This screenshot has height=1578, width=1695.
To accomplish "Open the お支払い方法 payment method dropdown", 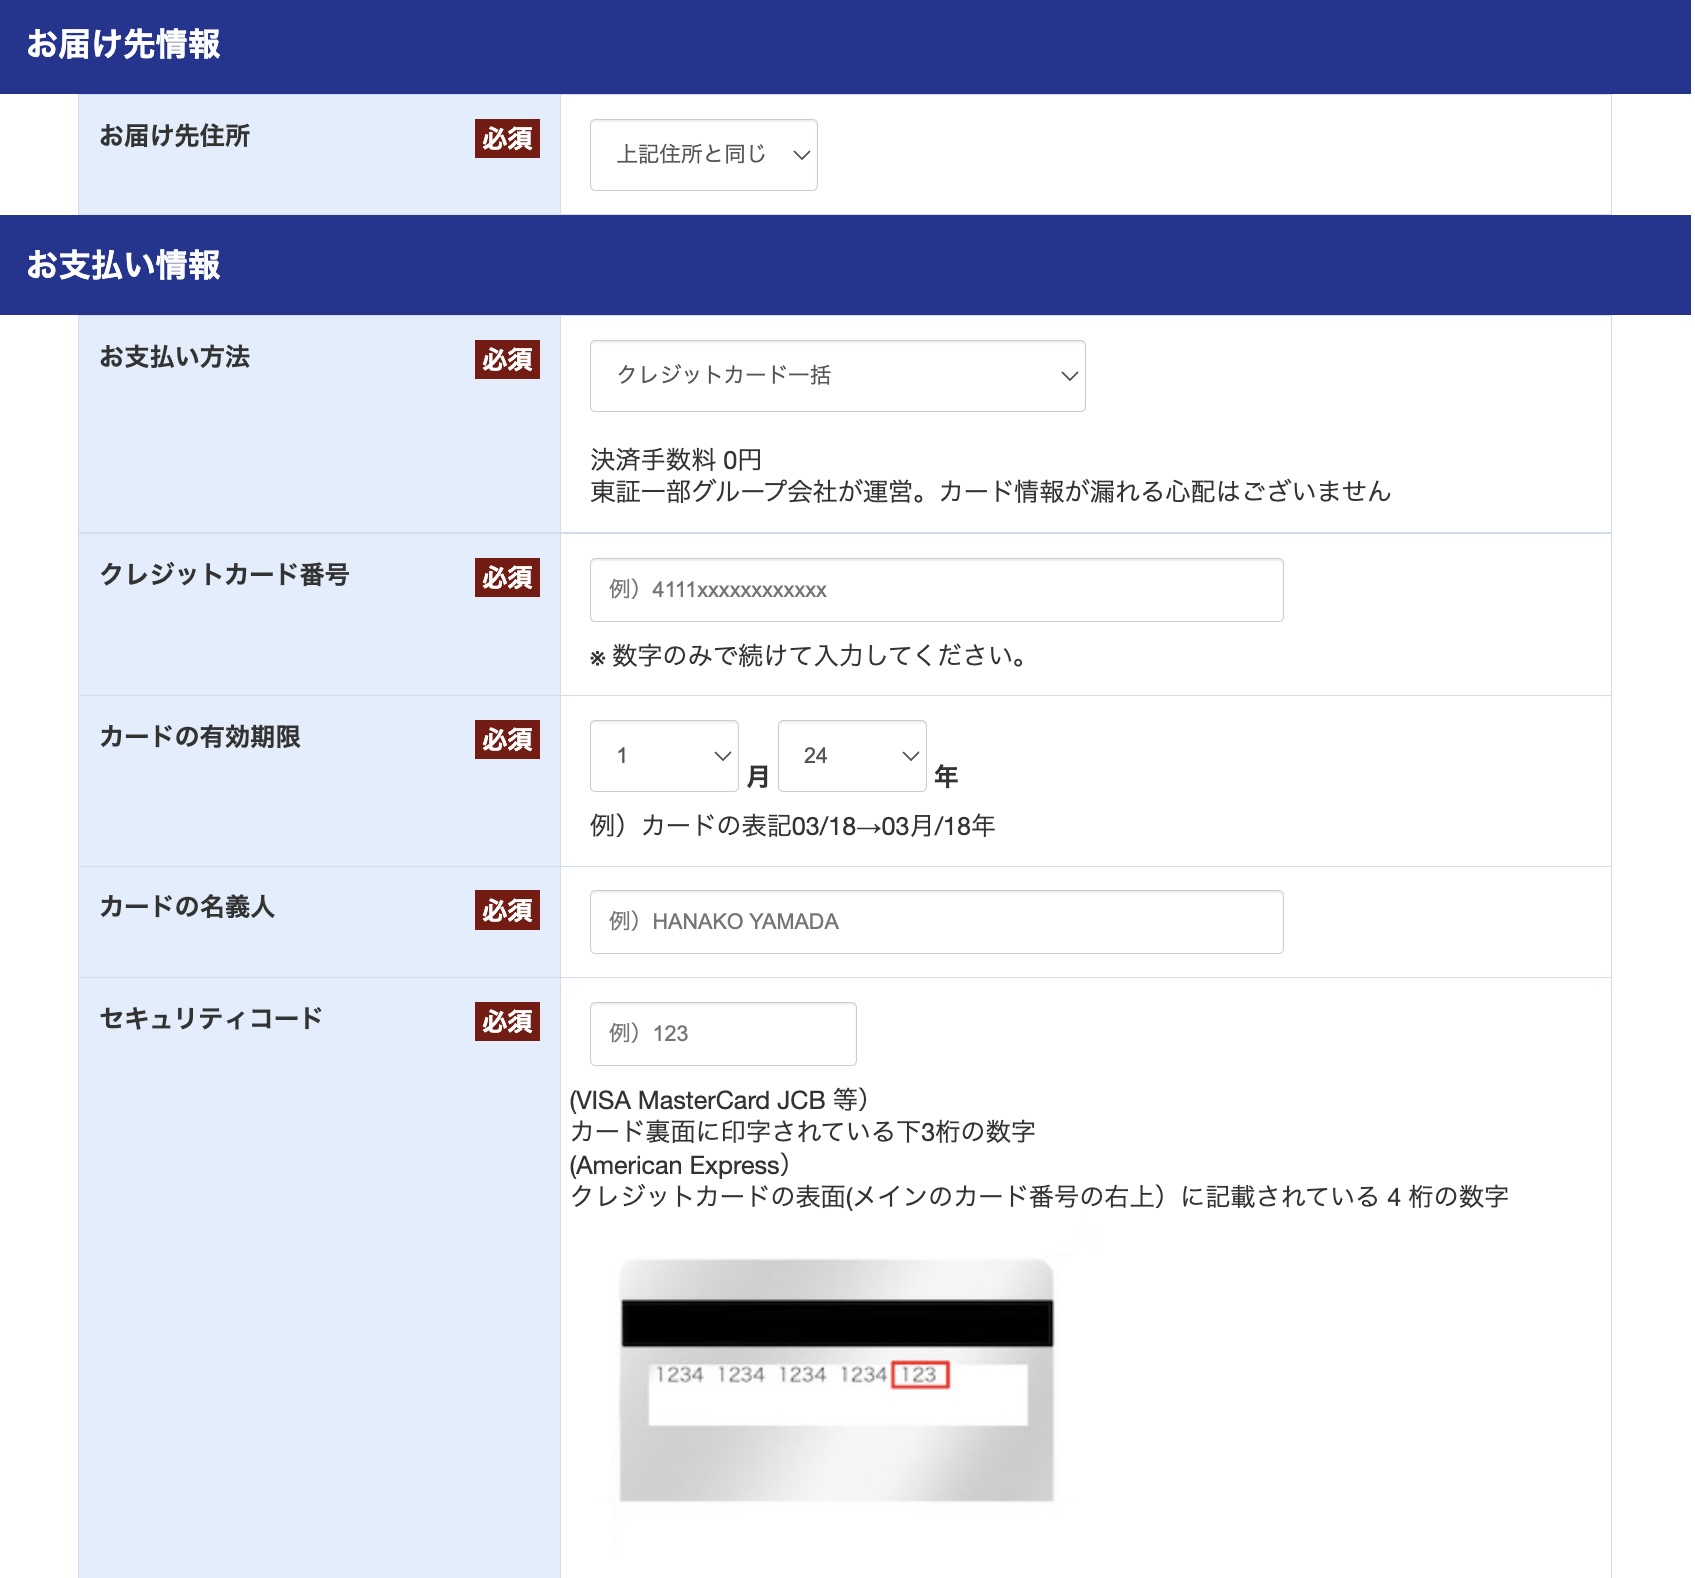I will pyautogui.click(x=837, y=376).
